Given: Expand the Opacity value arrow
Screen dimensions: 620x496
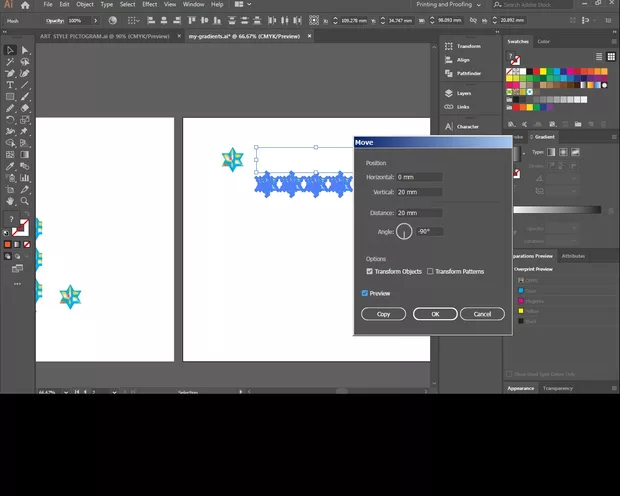Looking at the screenshot, I should point(97,20).
